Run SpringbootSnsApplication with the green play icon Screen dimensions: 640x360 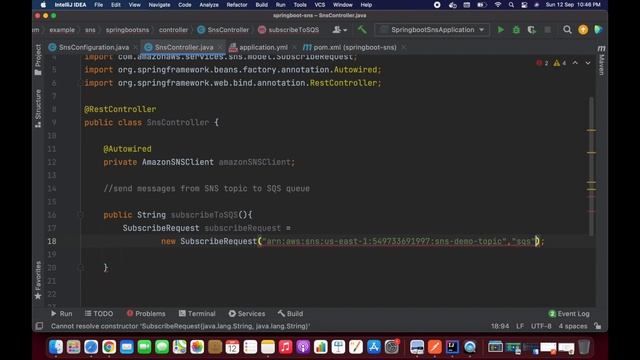point(500,30)
